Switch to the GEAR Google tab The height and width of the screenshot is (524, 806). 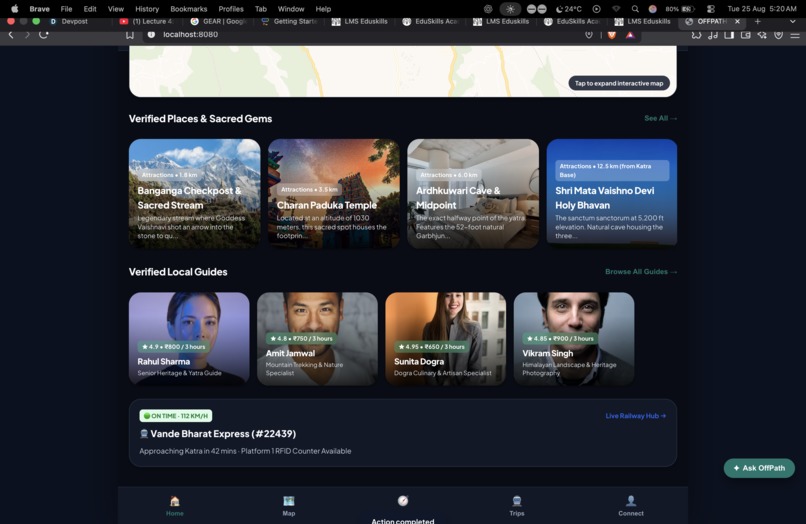218,22
